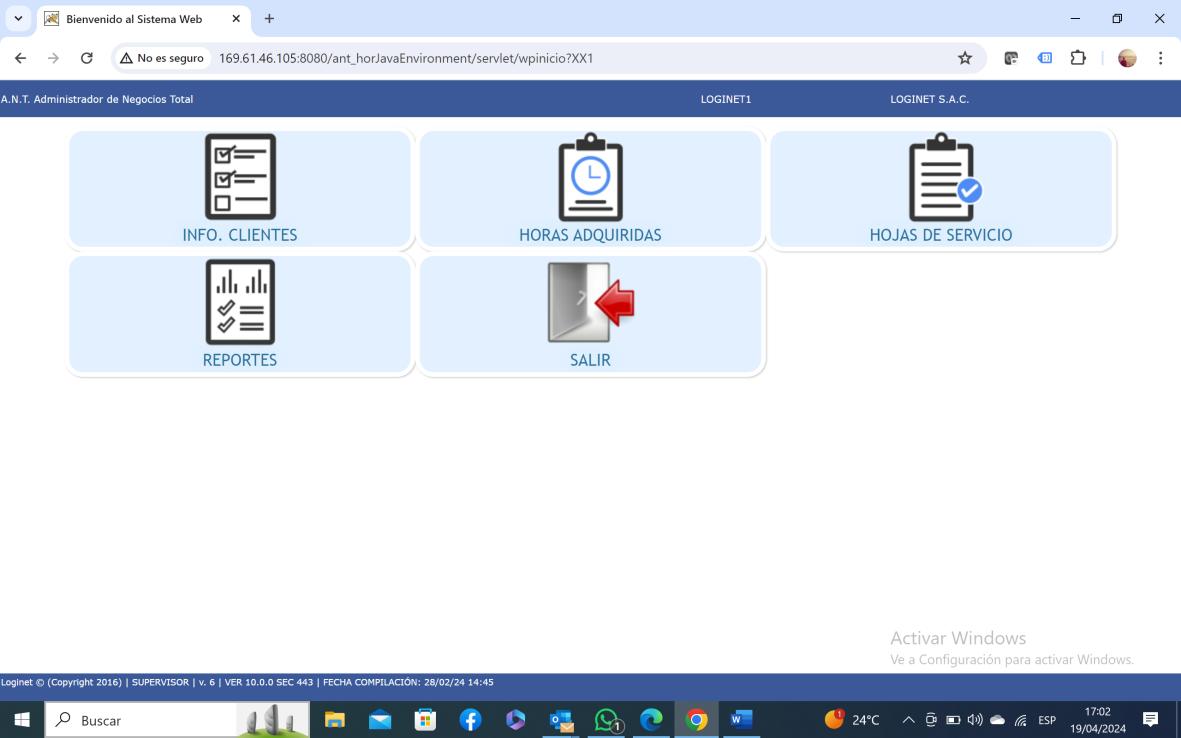The width and height of the screenshot is (1181, 738).
Task: Open Word from the taskbar
Action: click(741, 720)
